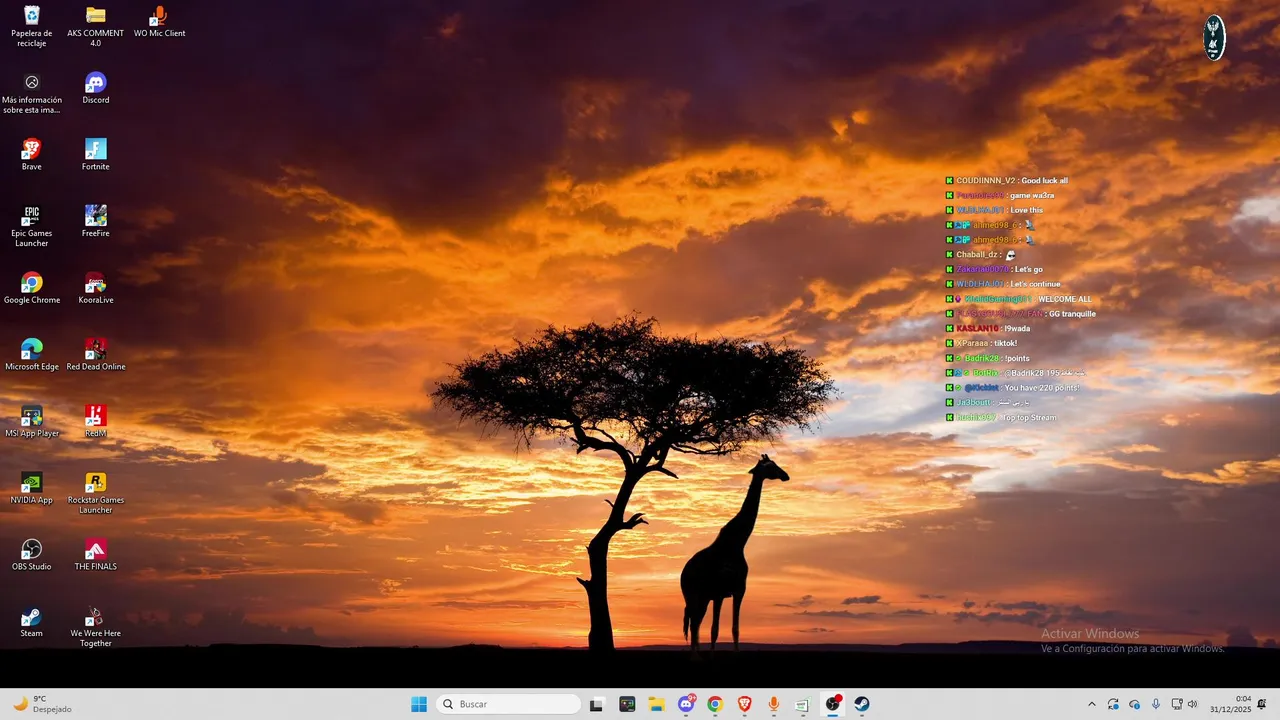Click the chat username 'KASLAN10'

[977, 329]
